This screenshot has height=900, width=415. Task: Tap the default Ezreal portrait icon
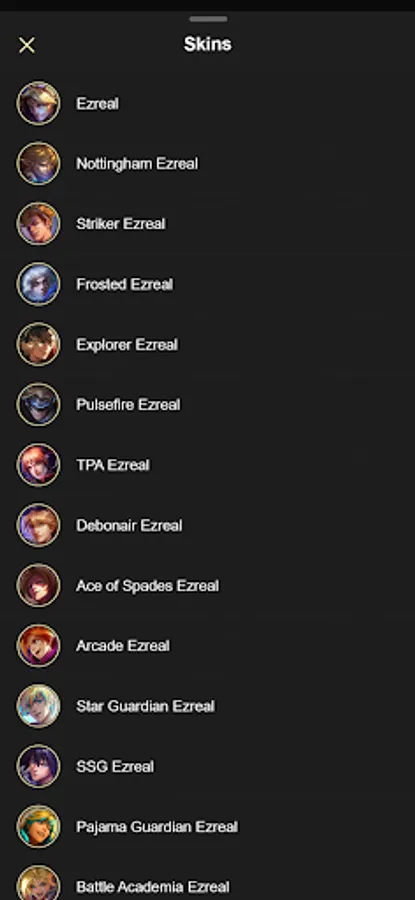tap(38, 103)
